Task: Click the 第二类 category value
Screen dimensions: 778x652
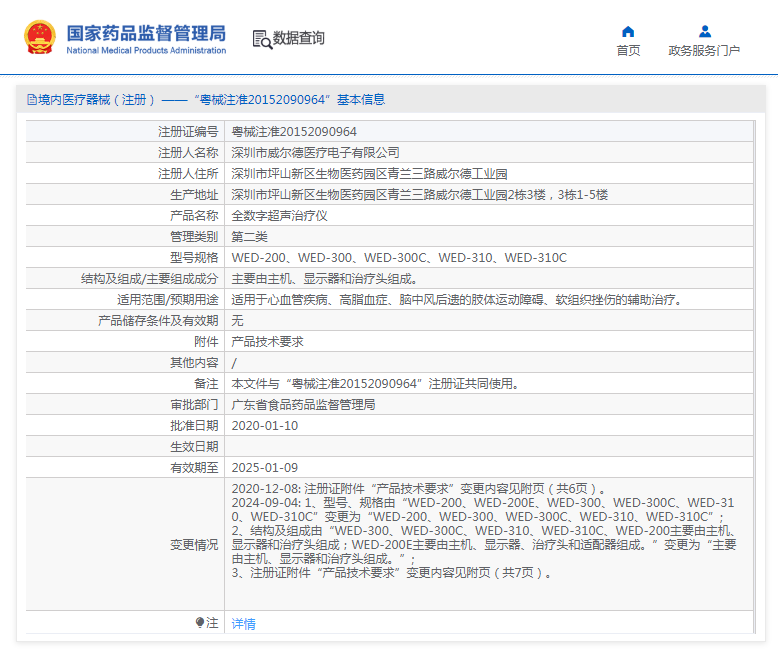Action: [x=250, y=237]
